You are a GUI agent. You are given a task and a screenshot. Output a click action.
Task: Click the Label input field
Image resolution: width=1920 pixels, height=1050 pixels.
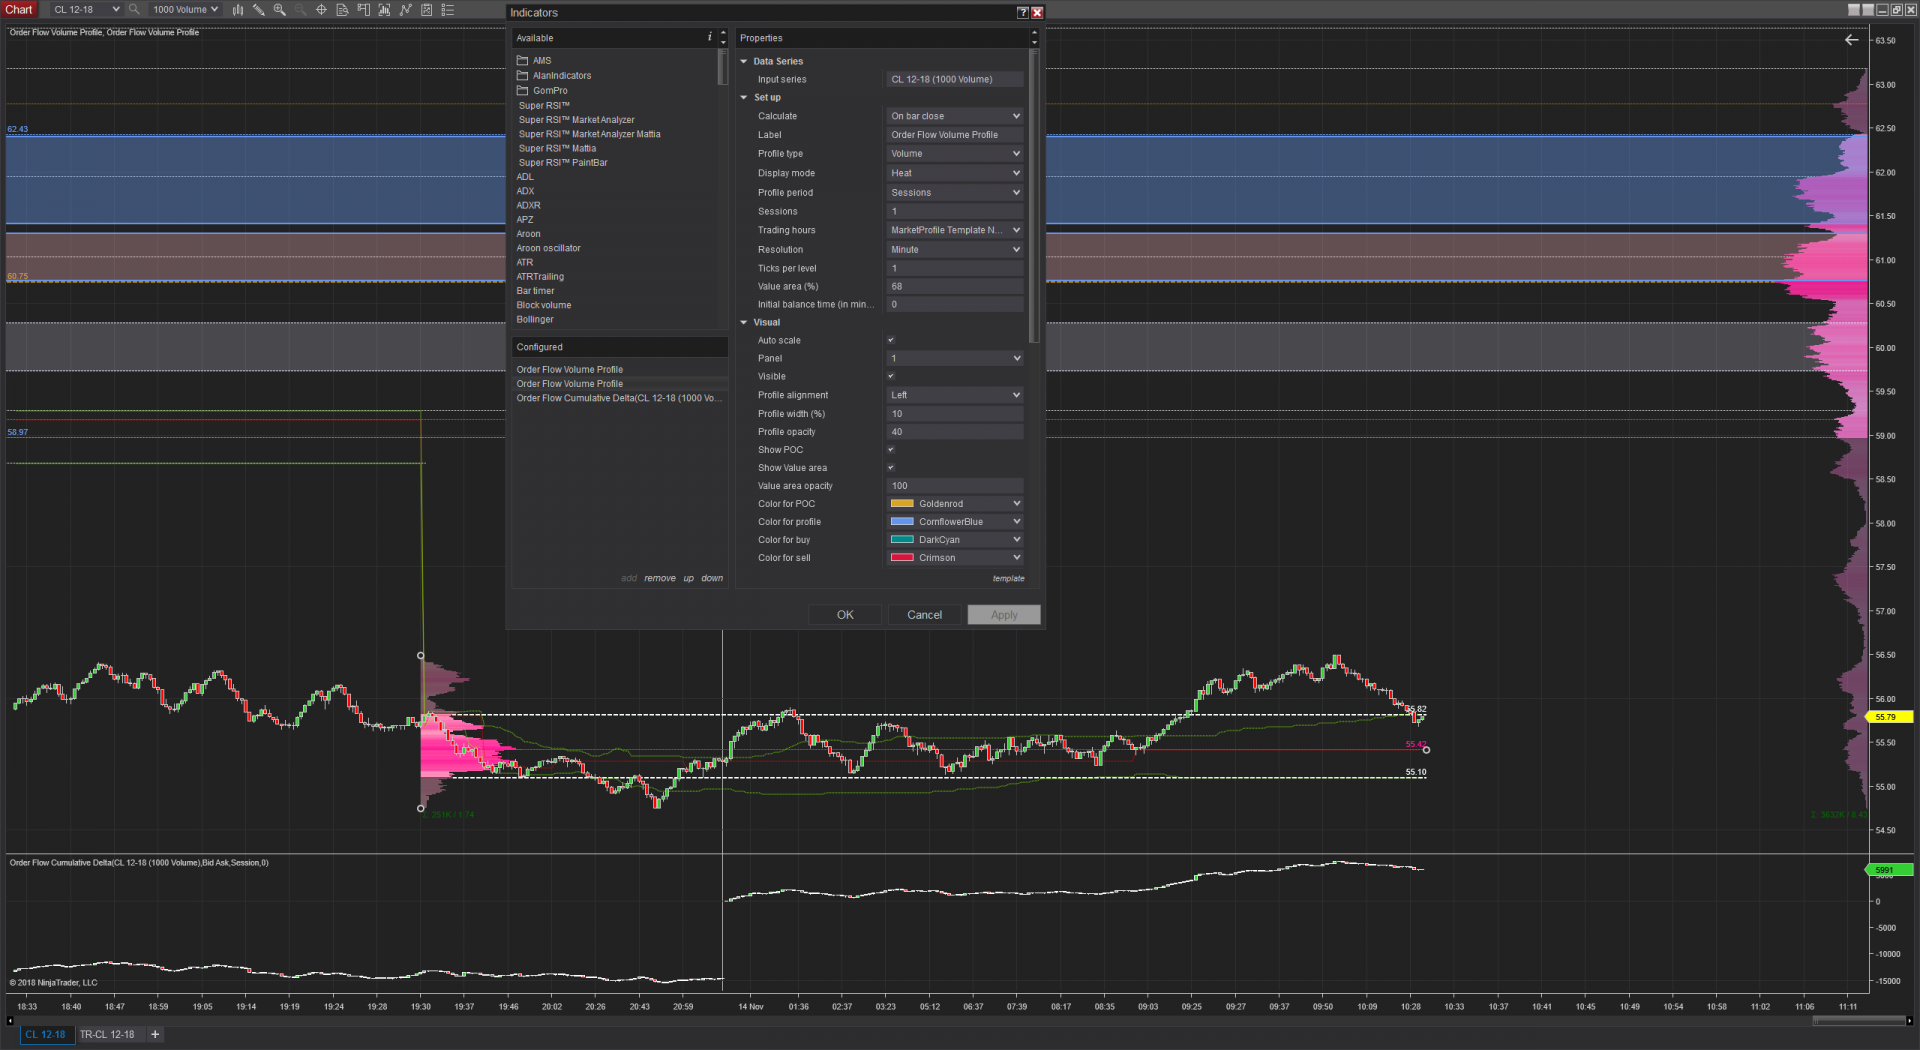(x=955, y=135)
